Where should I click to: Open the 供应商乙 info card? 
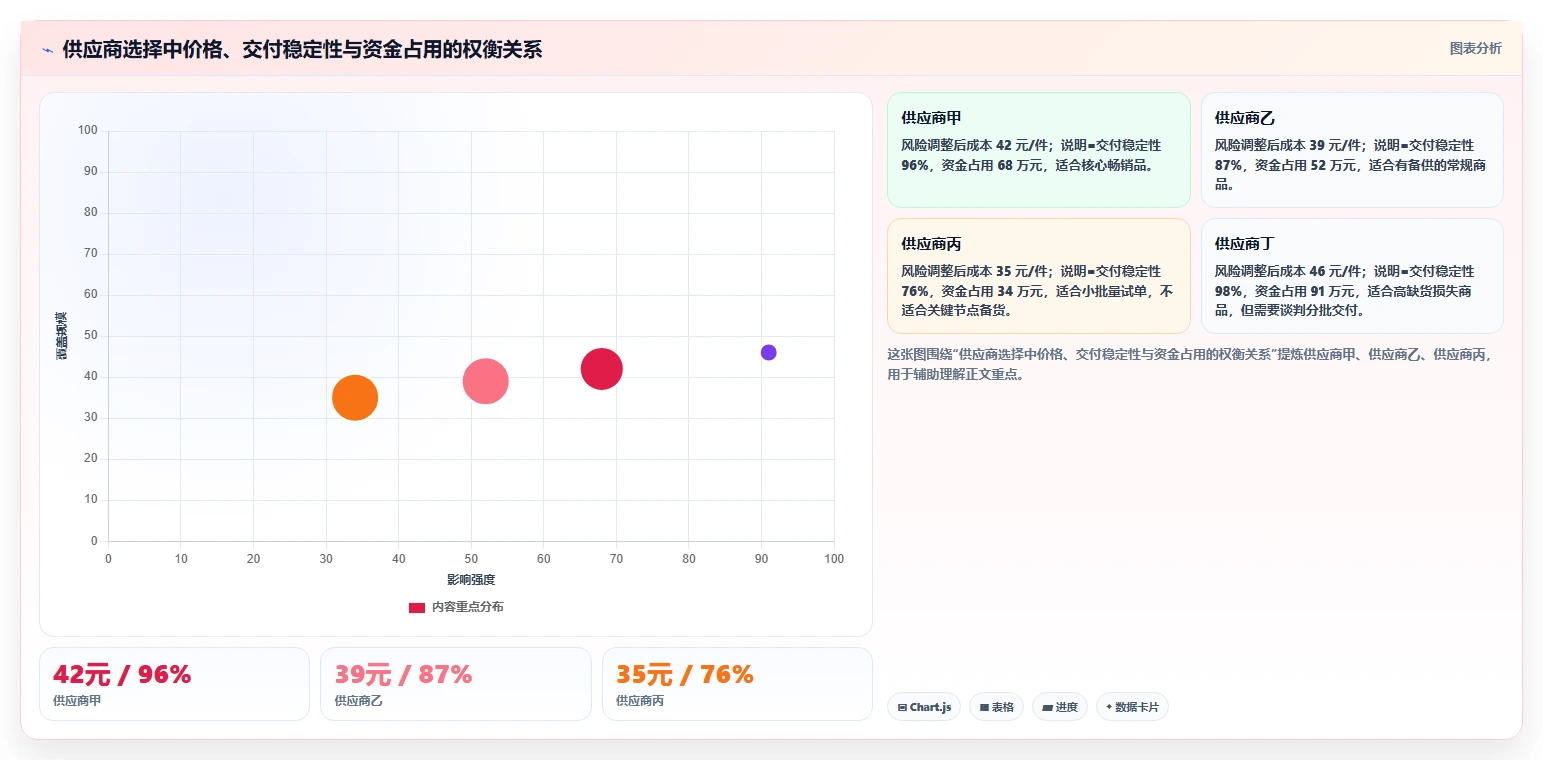(x=1352, y=150)
